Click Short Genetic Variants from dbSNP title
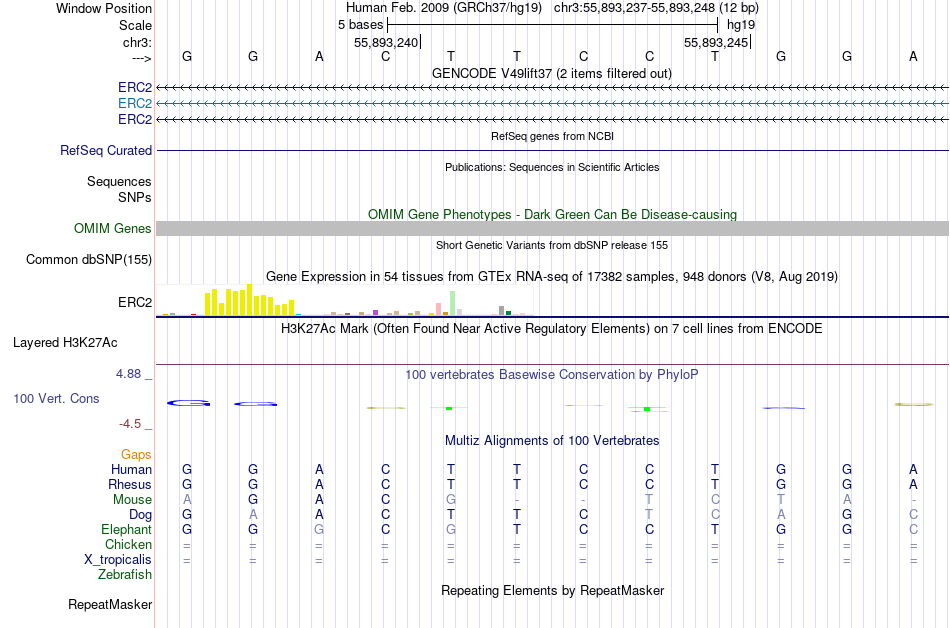Viewport: 950px width, 628px height. (552, 245)
